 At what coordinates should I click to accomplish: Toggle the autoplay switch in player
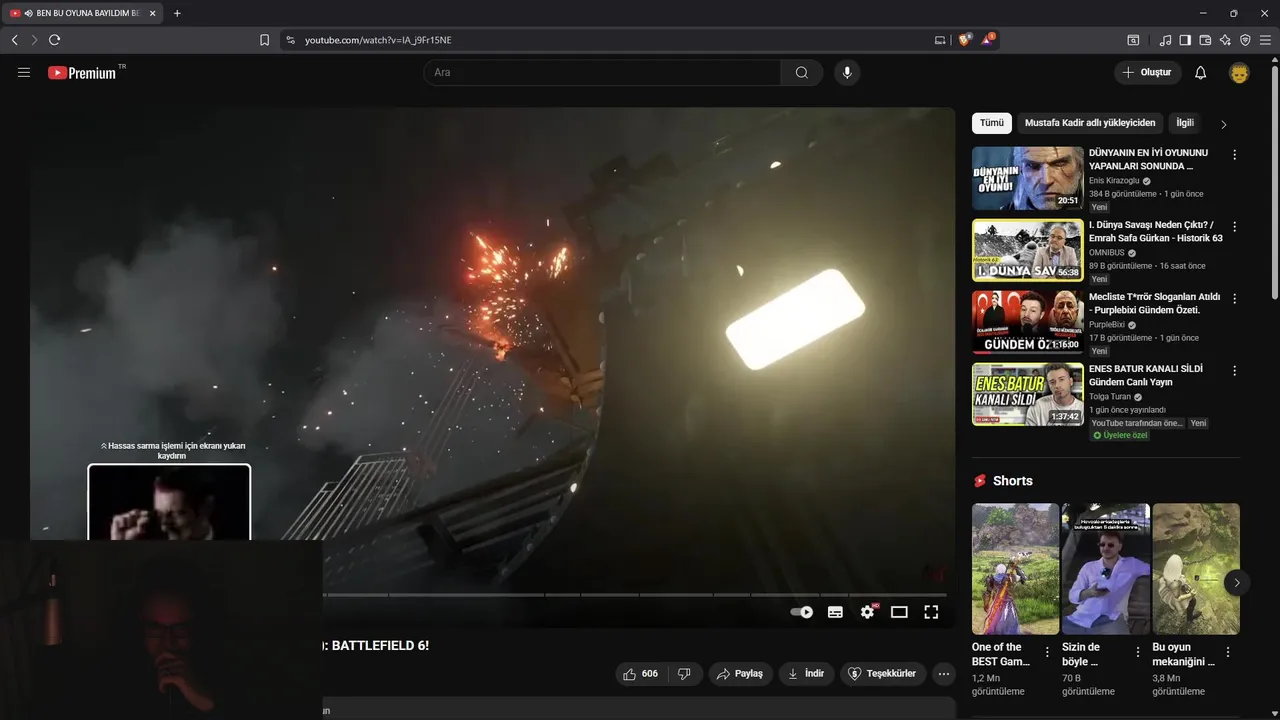(802, 612)
